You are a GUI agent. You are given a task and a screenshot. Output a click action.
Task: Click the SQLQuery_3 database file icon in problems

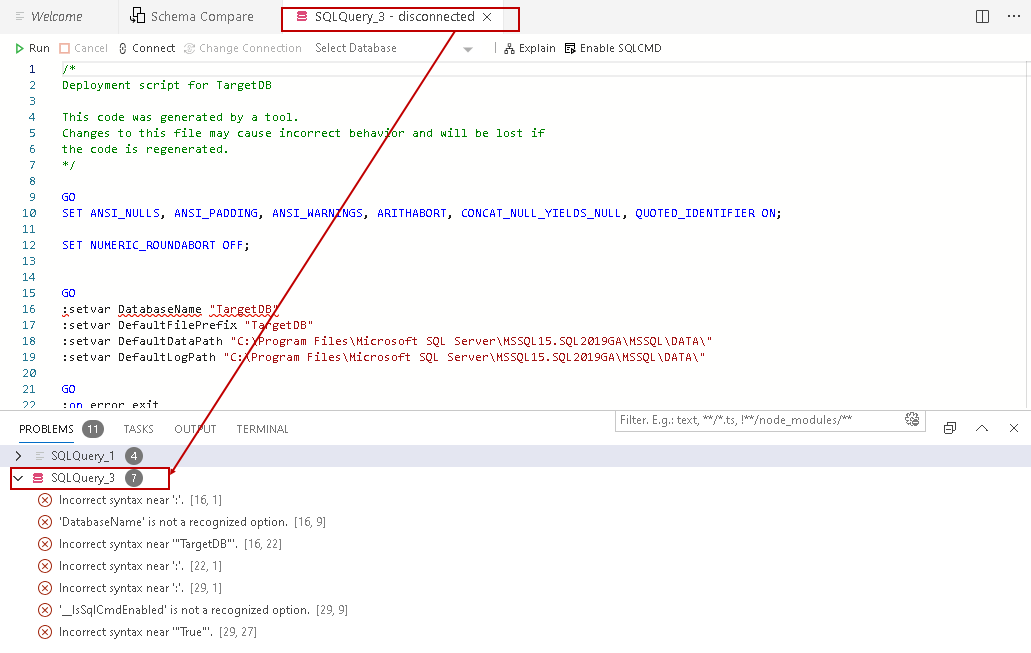click(38, 478)
